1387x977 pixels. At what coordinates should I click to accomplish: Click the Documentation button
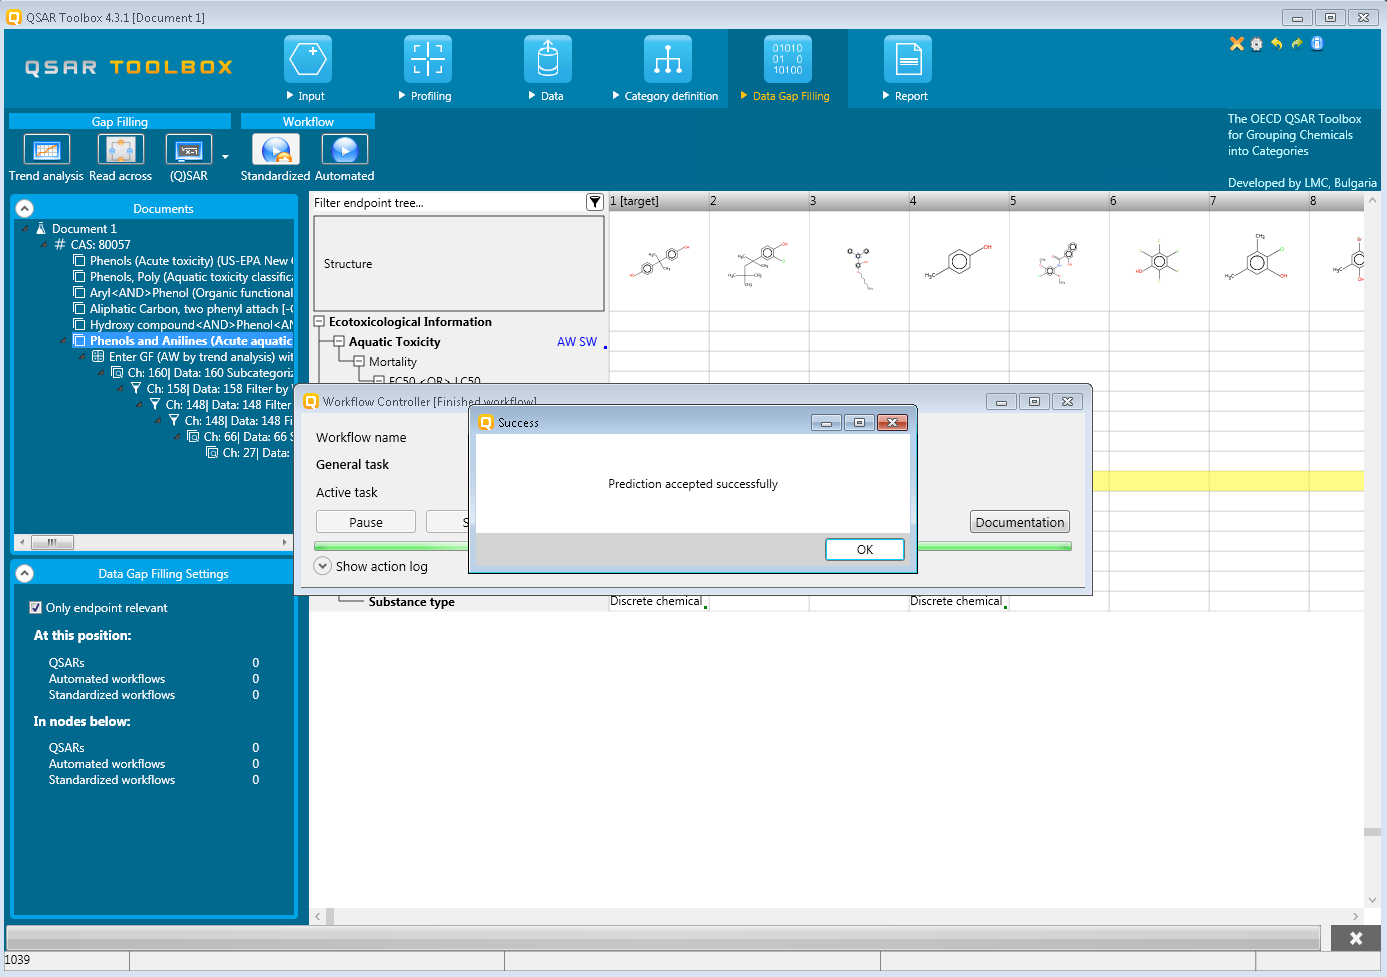(x=1019, y=522)
